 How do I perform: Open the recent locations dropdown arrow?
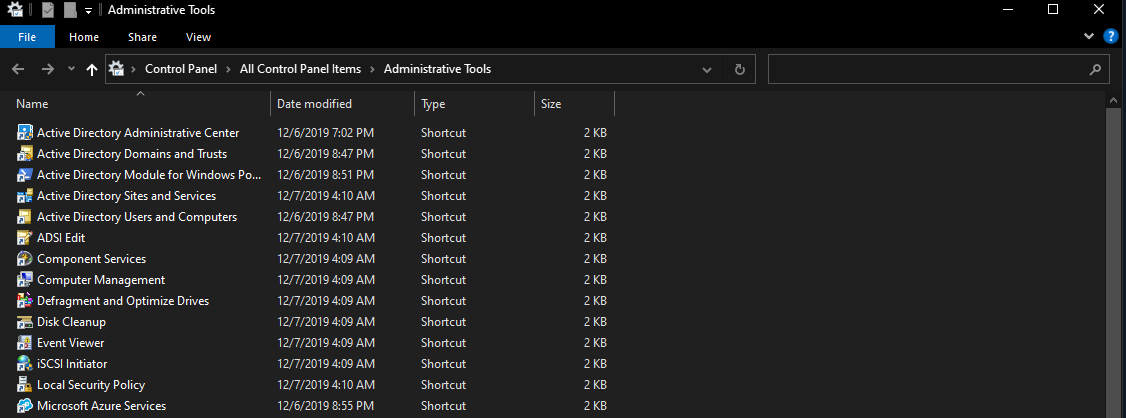click(71, 70)
